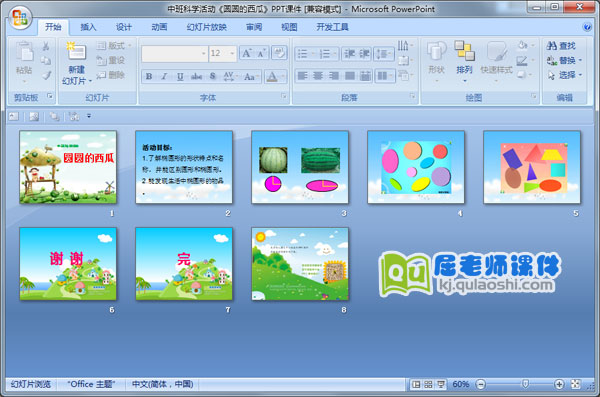Click the fit slide to window icon
Image resolution: width=600 pixels, height=397 pixels.
[x=576, y=384]
